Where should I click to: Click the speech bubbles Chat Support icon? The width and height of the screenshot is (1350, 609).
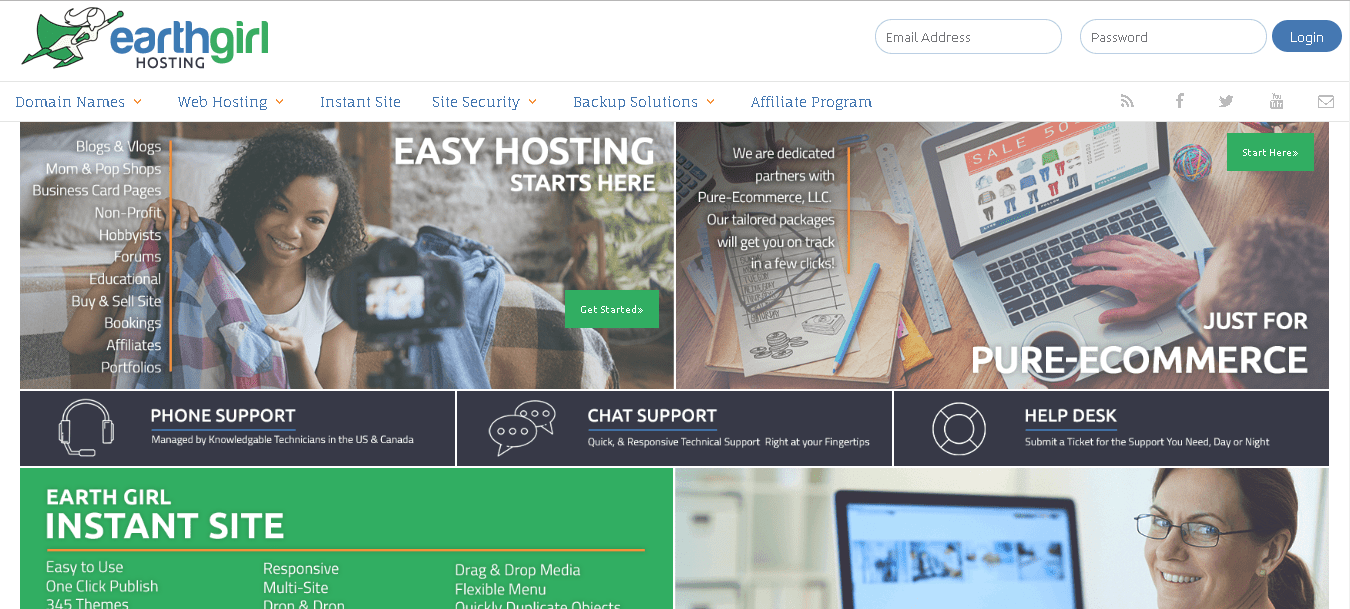point(521,428)
